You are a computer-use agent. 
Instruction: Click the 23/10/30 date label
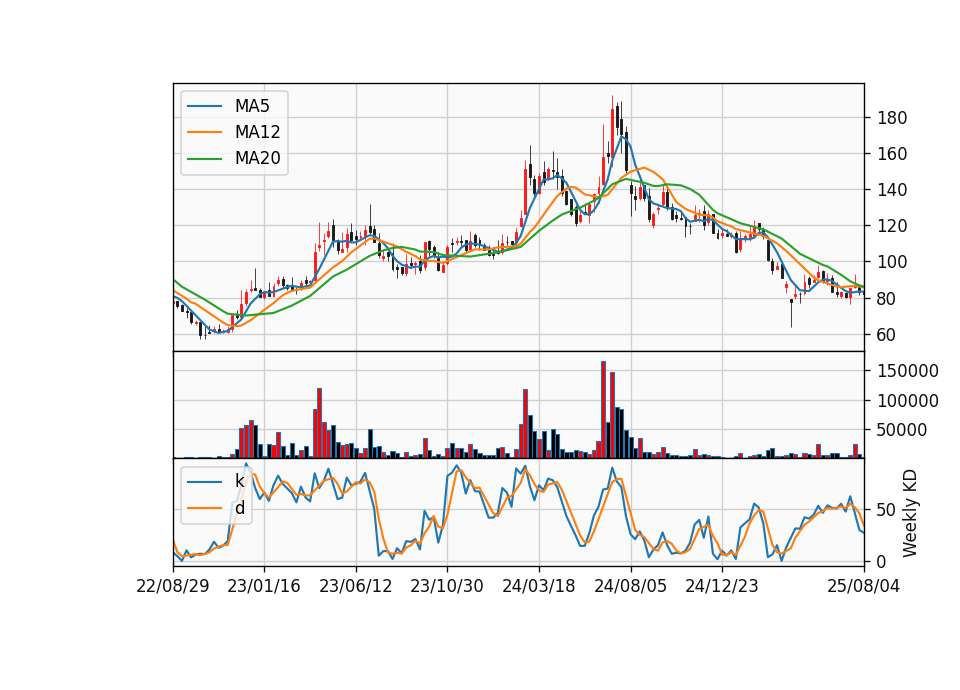(x=447, y=586)
